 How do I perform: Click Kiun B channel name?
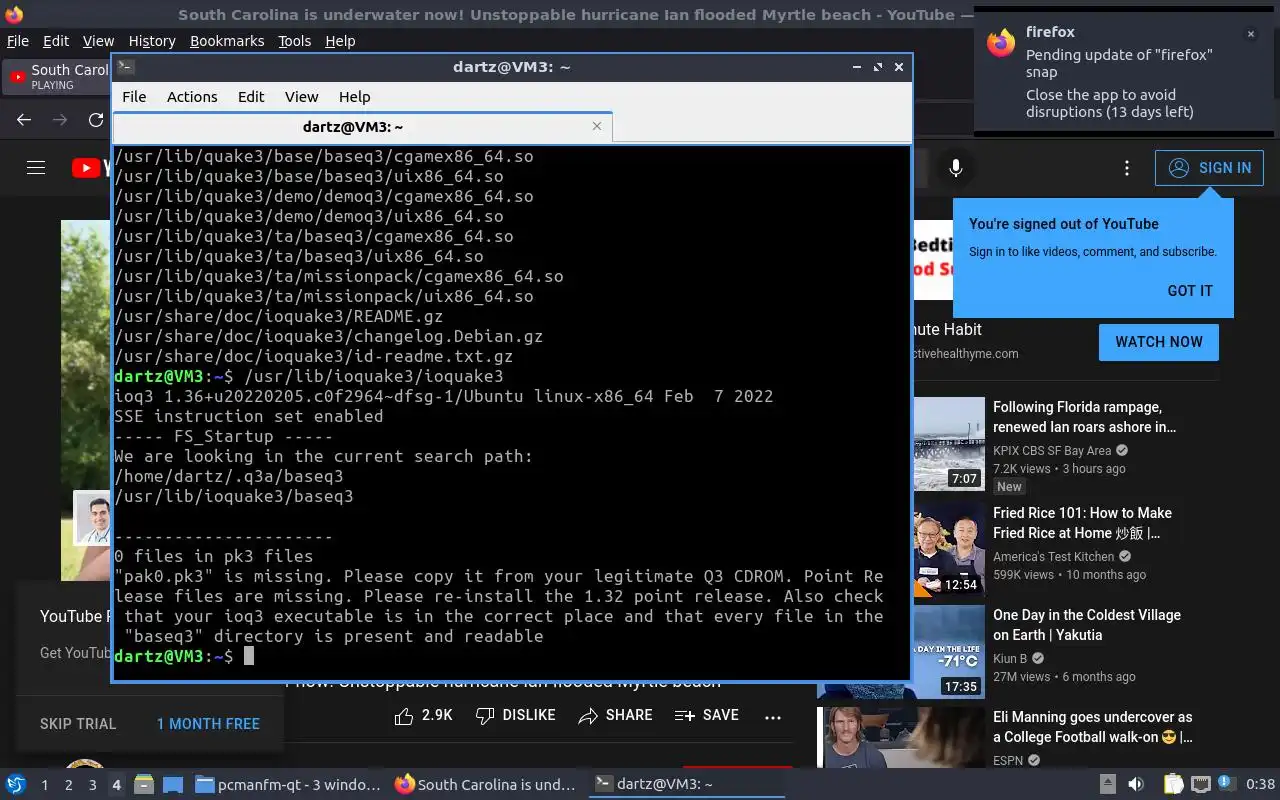pos(1010,659)
